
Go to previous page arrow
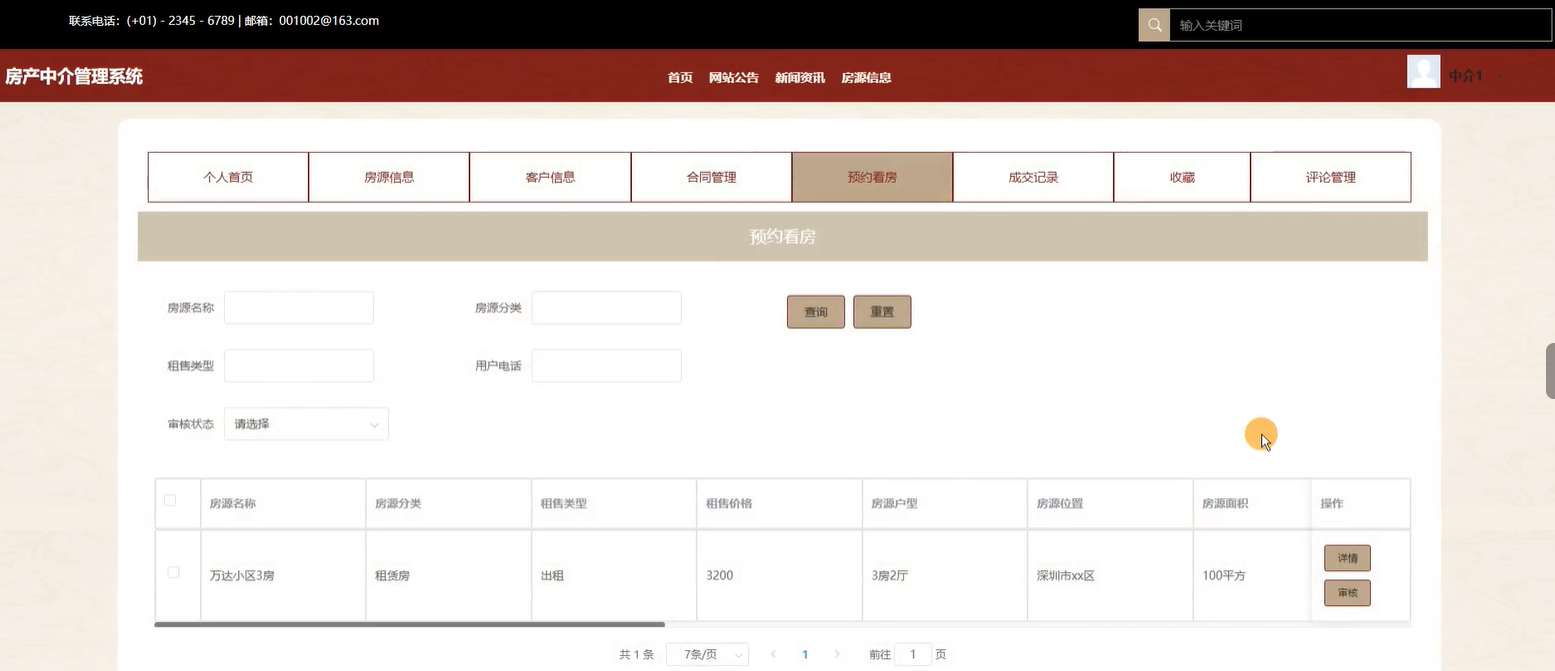pyautogui.click(x=773, y=655)
